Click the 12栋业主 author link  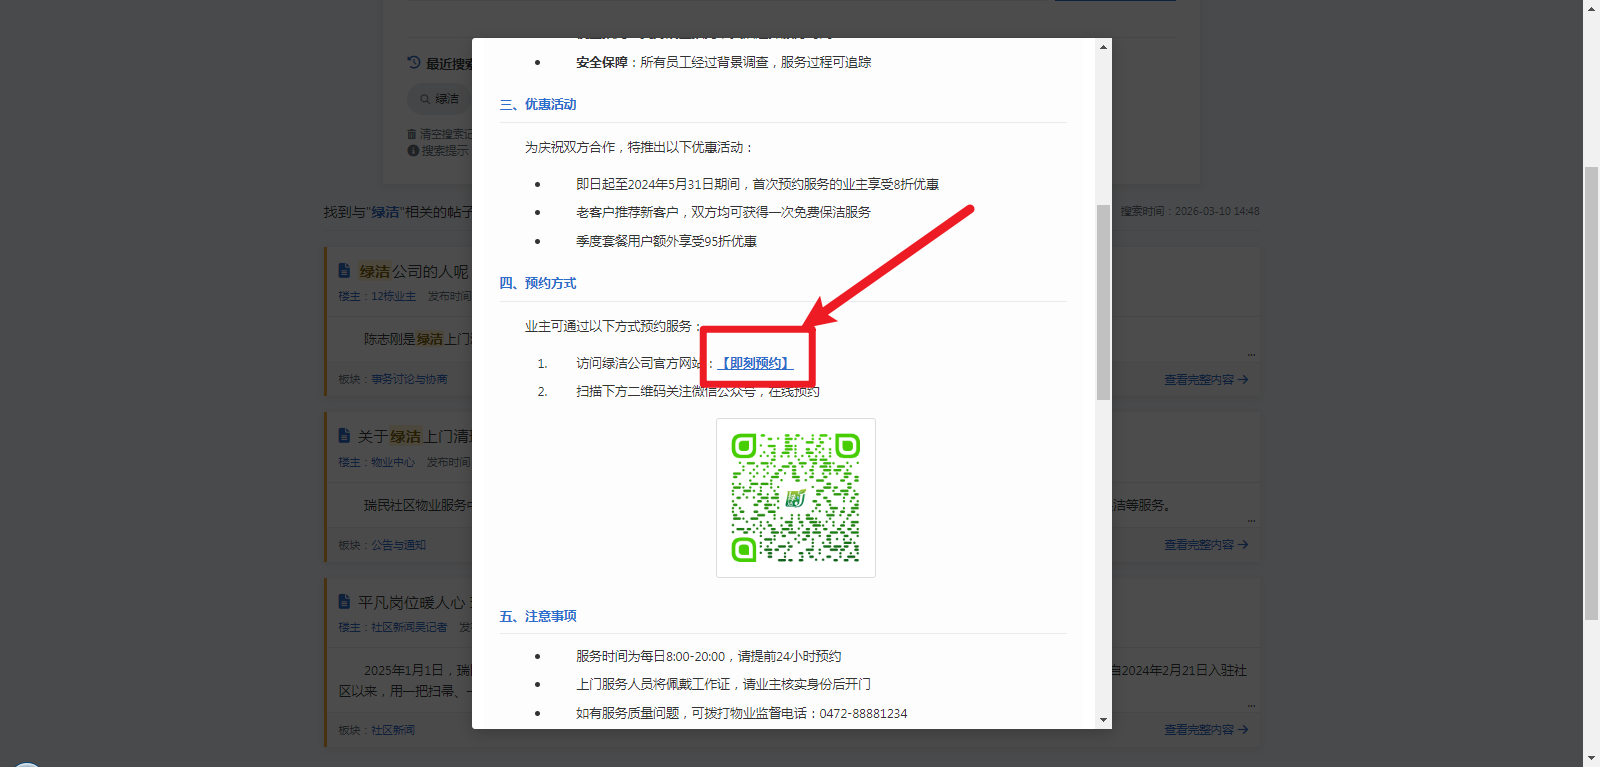tap(393, 297)
